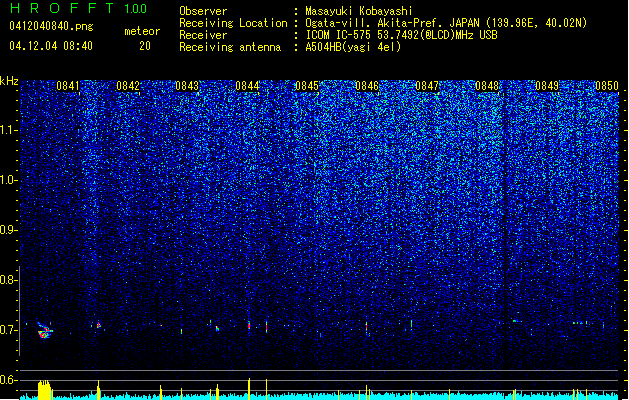Select observer name Masayuki Kobayashi
The image size is (629, 400).
pyautogui.click(x=359, y=11)
